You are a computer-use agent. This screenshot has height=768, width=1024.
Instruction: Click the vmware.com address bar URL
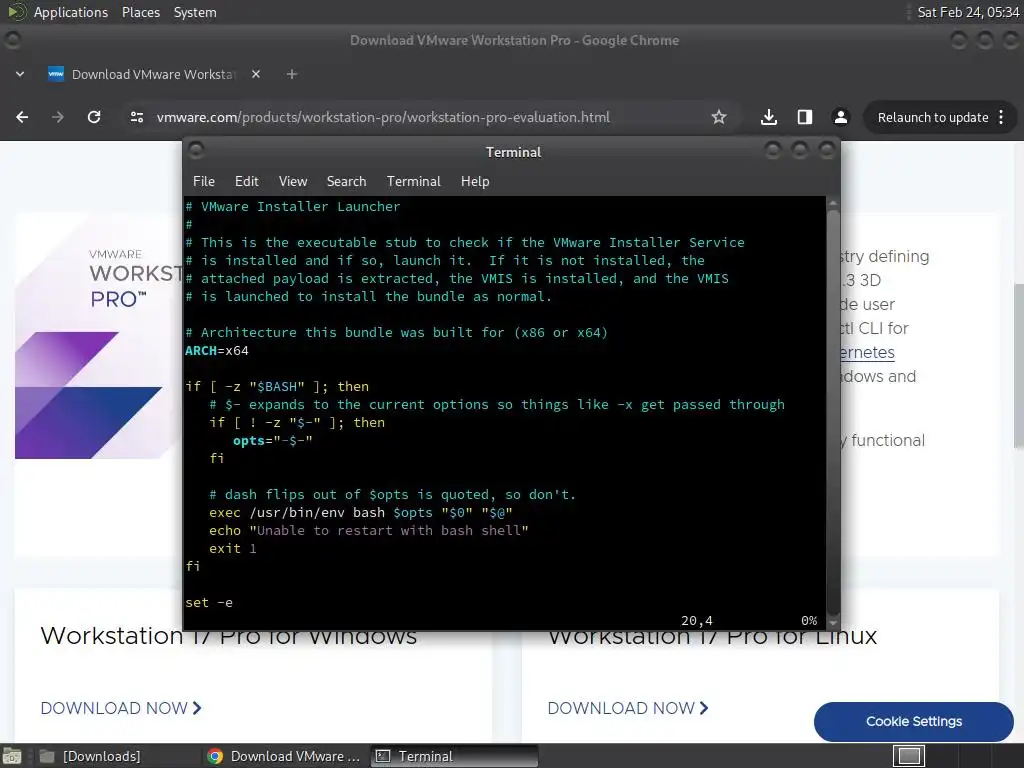tap(383, 118)
